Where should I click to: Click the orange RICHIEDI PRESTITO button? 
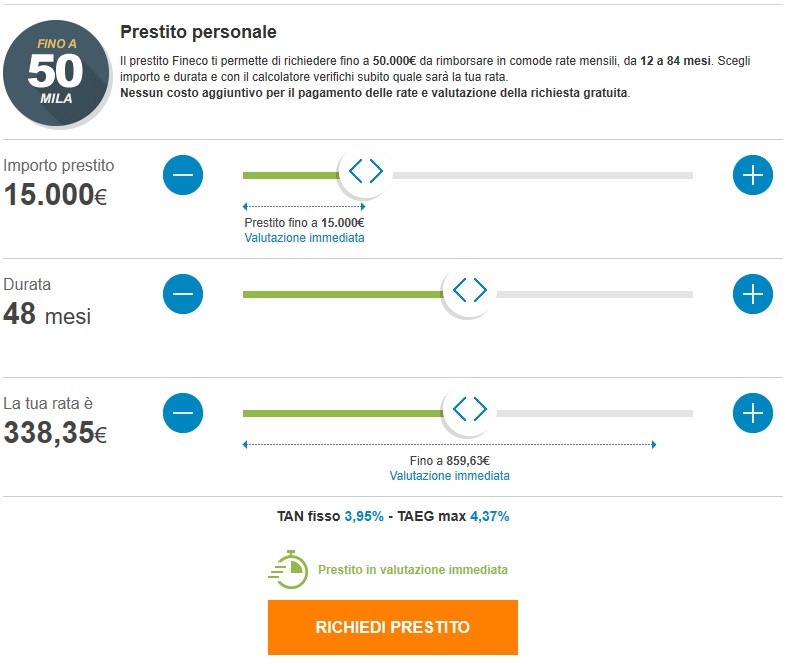[392, 627]
